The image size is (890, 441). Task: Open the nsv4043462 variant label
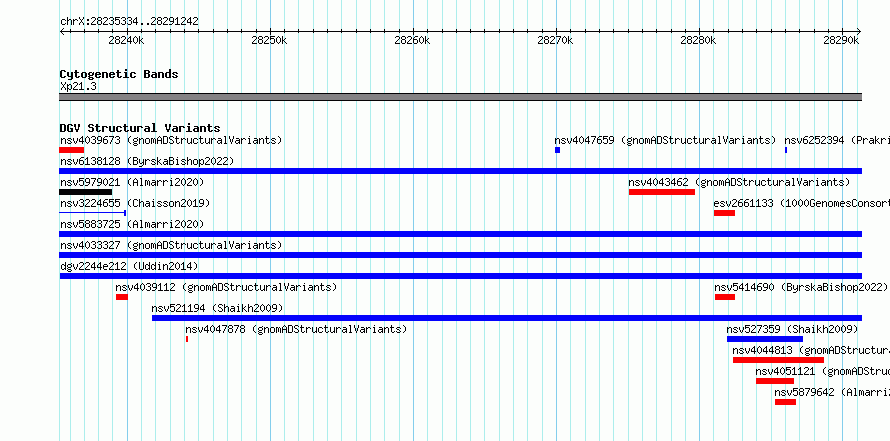(x=739, y=182)
